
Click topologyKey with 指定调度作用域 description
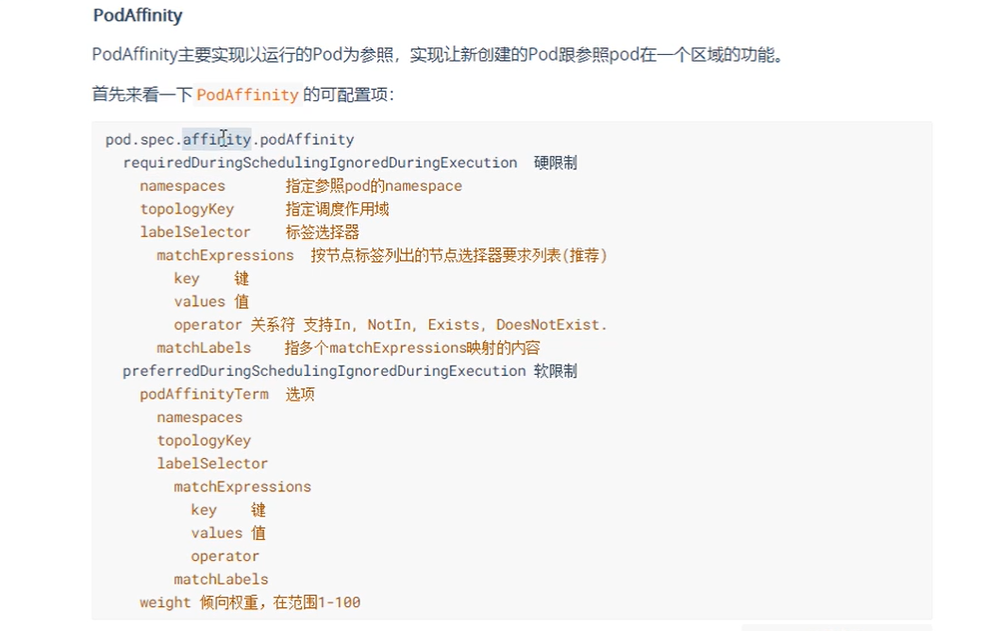186,209
